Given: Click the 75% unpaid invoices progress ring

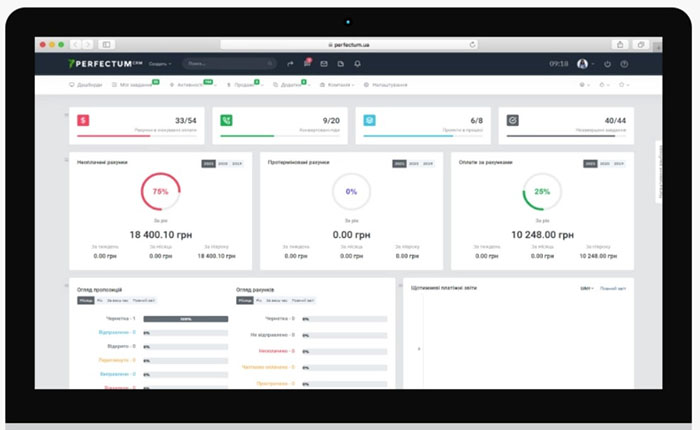Looking at the screenshot, I should (161, 191).
